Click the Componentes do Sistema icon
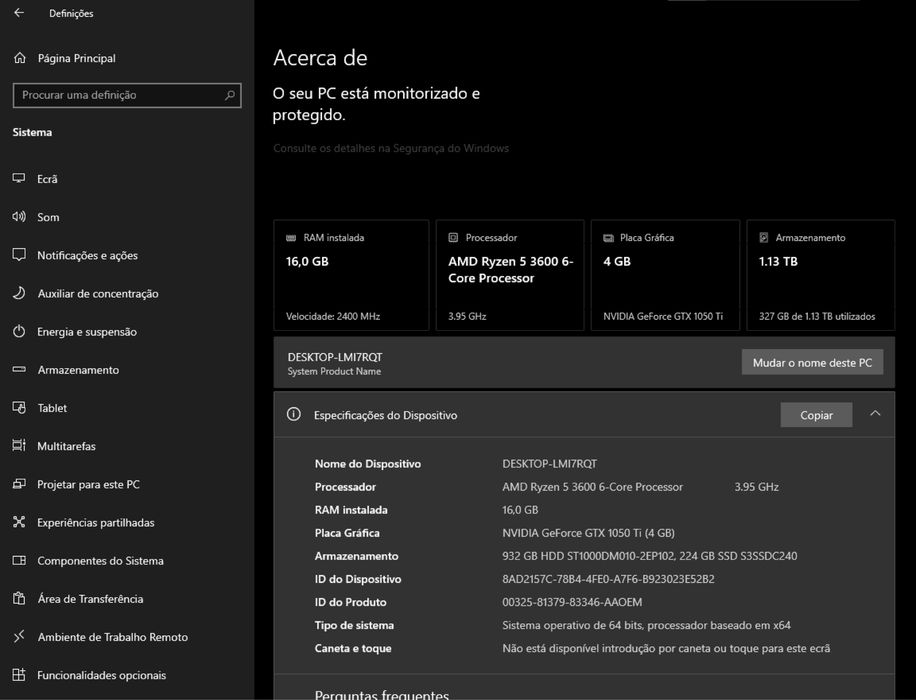The width and height of the screenshot is (916, 700). click(x=19, y=560)
